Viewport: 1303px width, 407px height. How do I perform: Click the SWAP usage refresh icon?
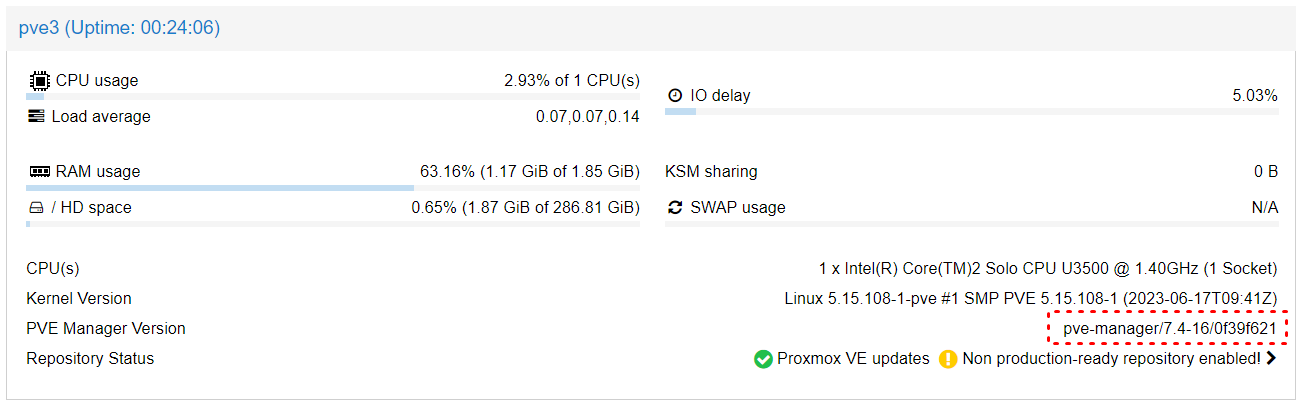(x=675, y=207)
